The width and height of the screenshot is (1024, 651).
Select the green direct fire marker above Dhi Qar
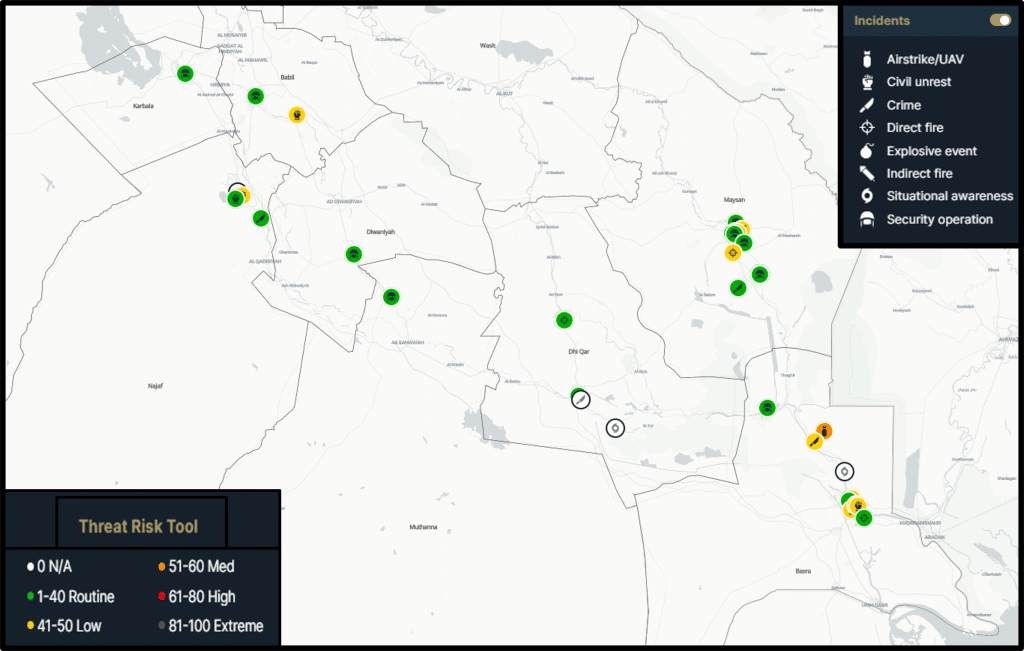[x=564, y=320]
